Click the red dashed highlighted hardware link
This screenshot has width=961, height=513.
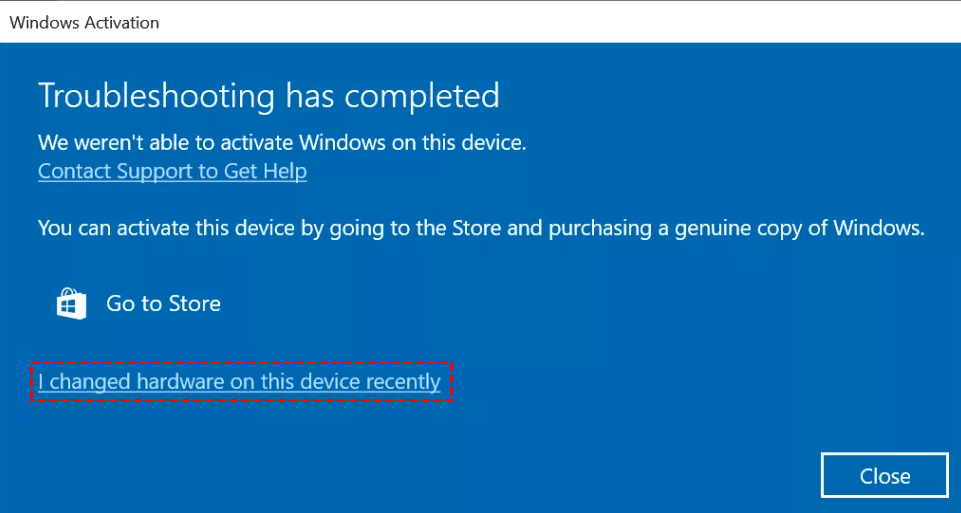pyautogui.click(x=239, y=381)
